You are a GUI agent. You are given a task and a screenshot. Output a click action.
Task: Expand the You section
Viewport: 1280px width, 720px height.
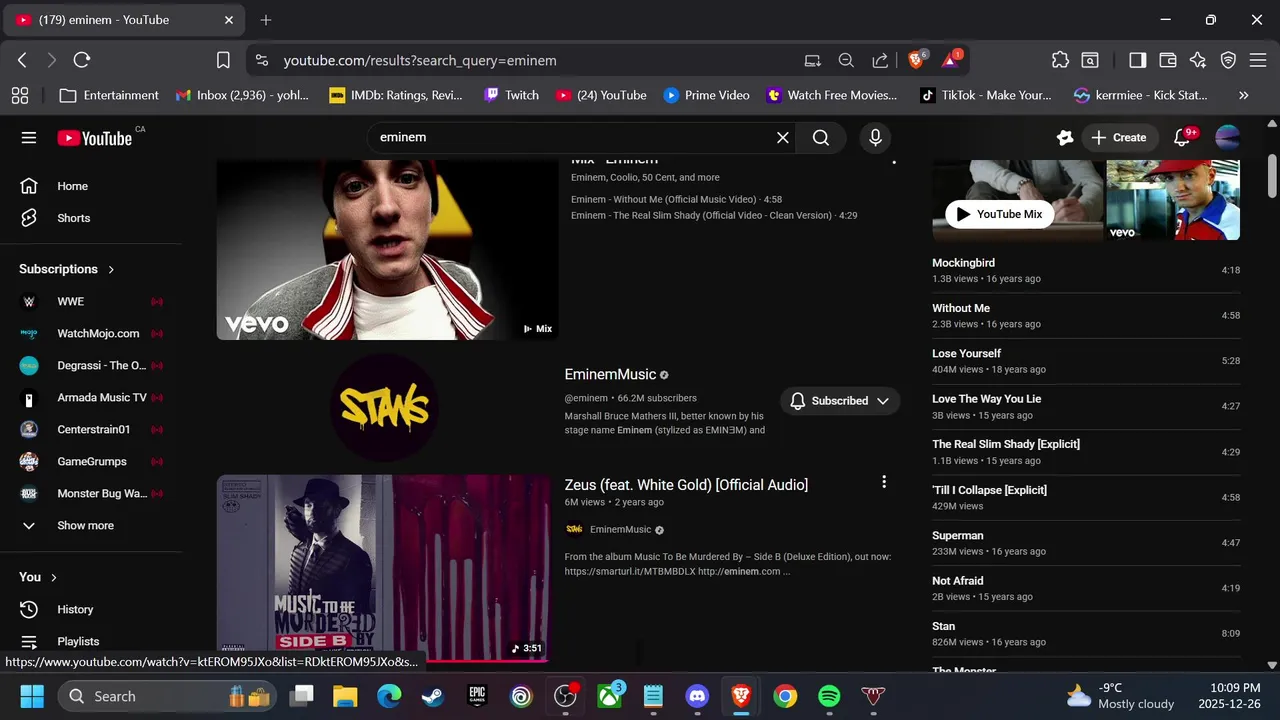click(39, 577)
